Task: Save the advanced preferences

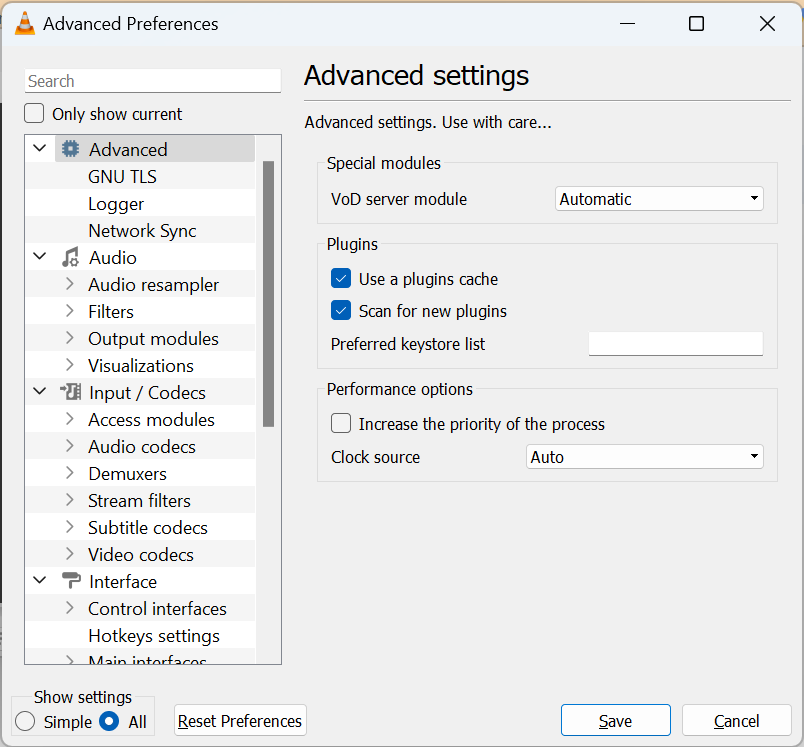Action: 615,720
